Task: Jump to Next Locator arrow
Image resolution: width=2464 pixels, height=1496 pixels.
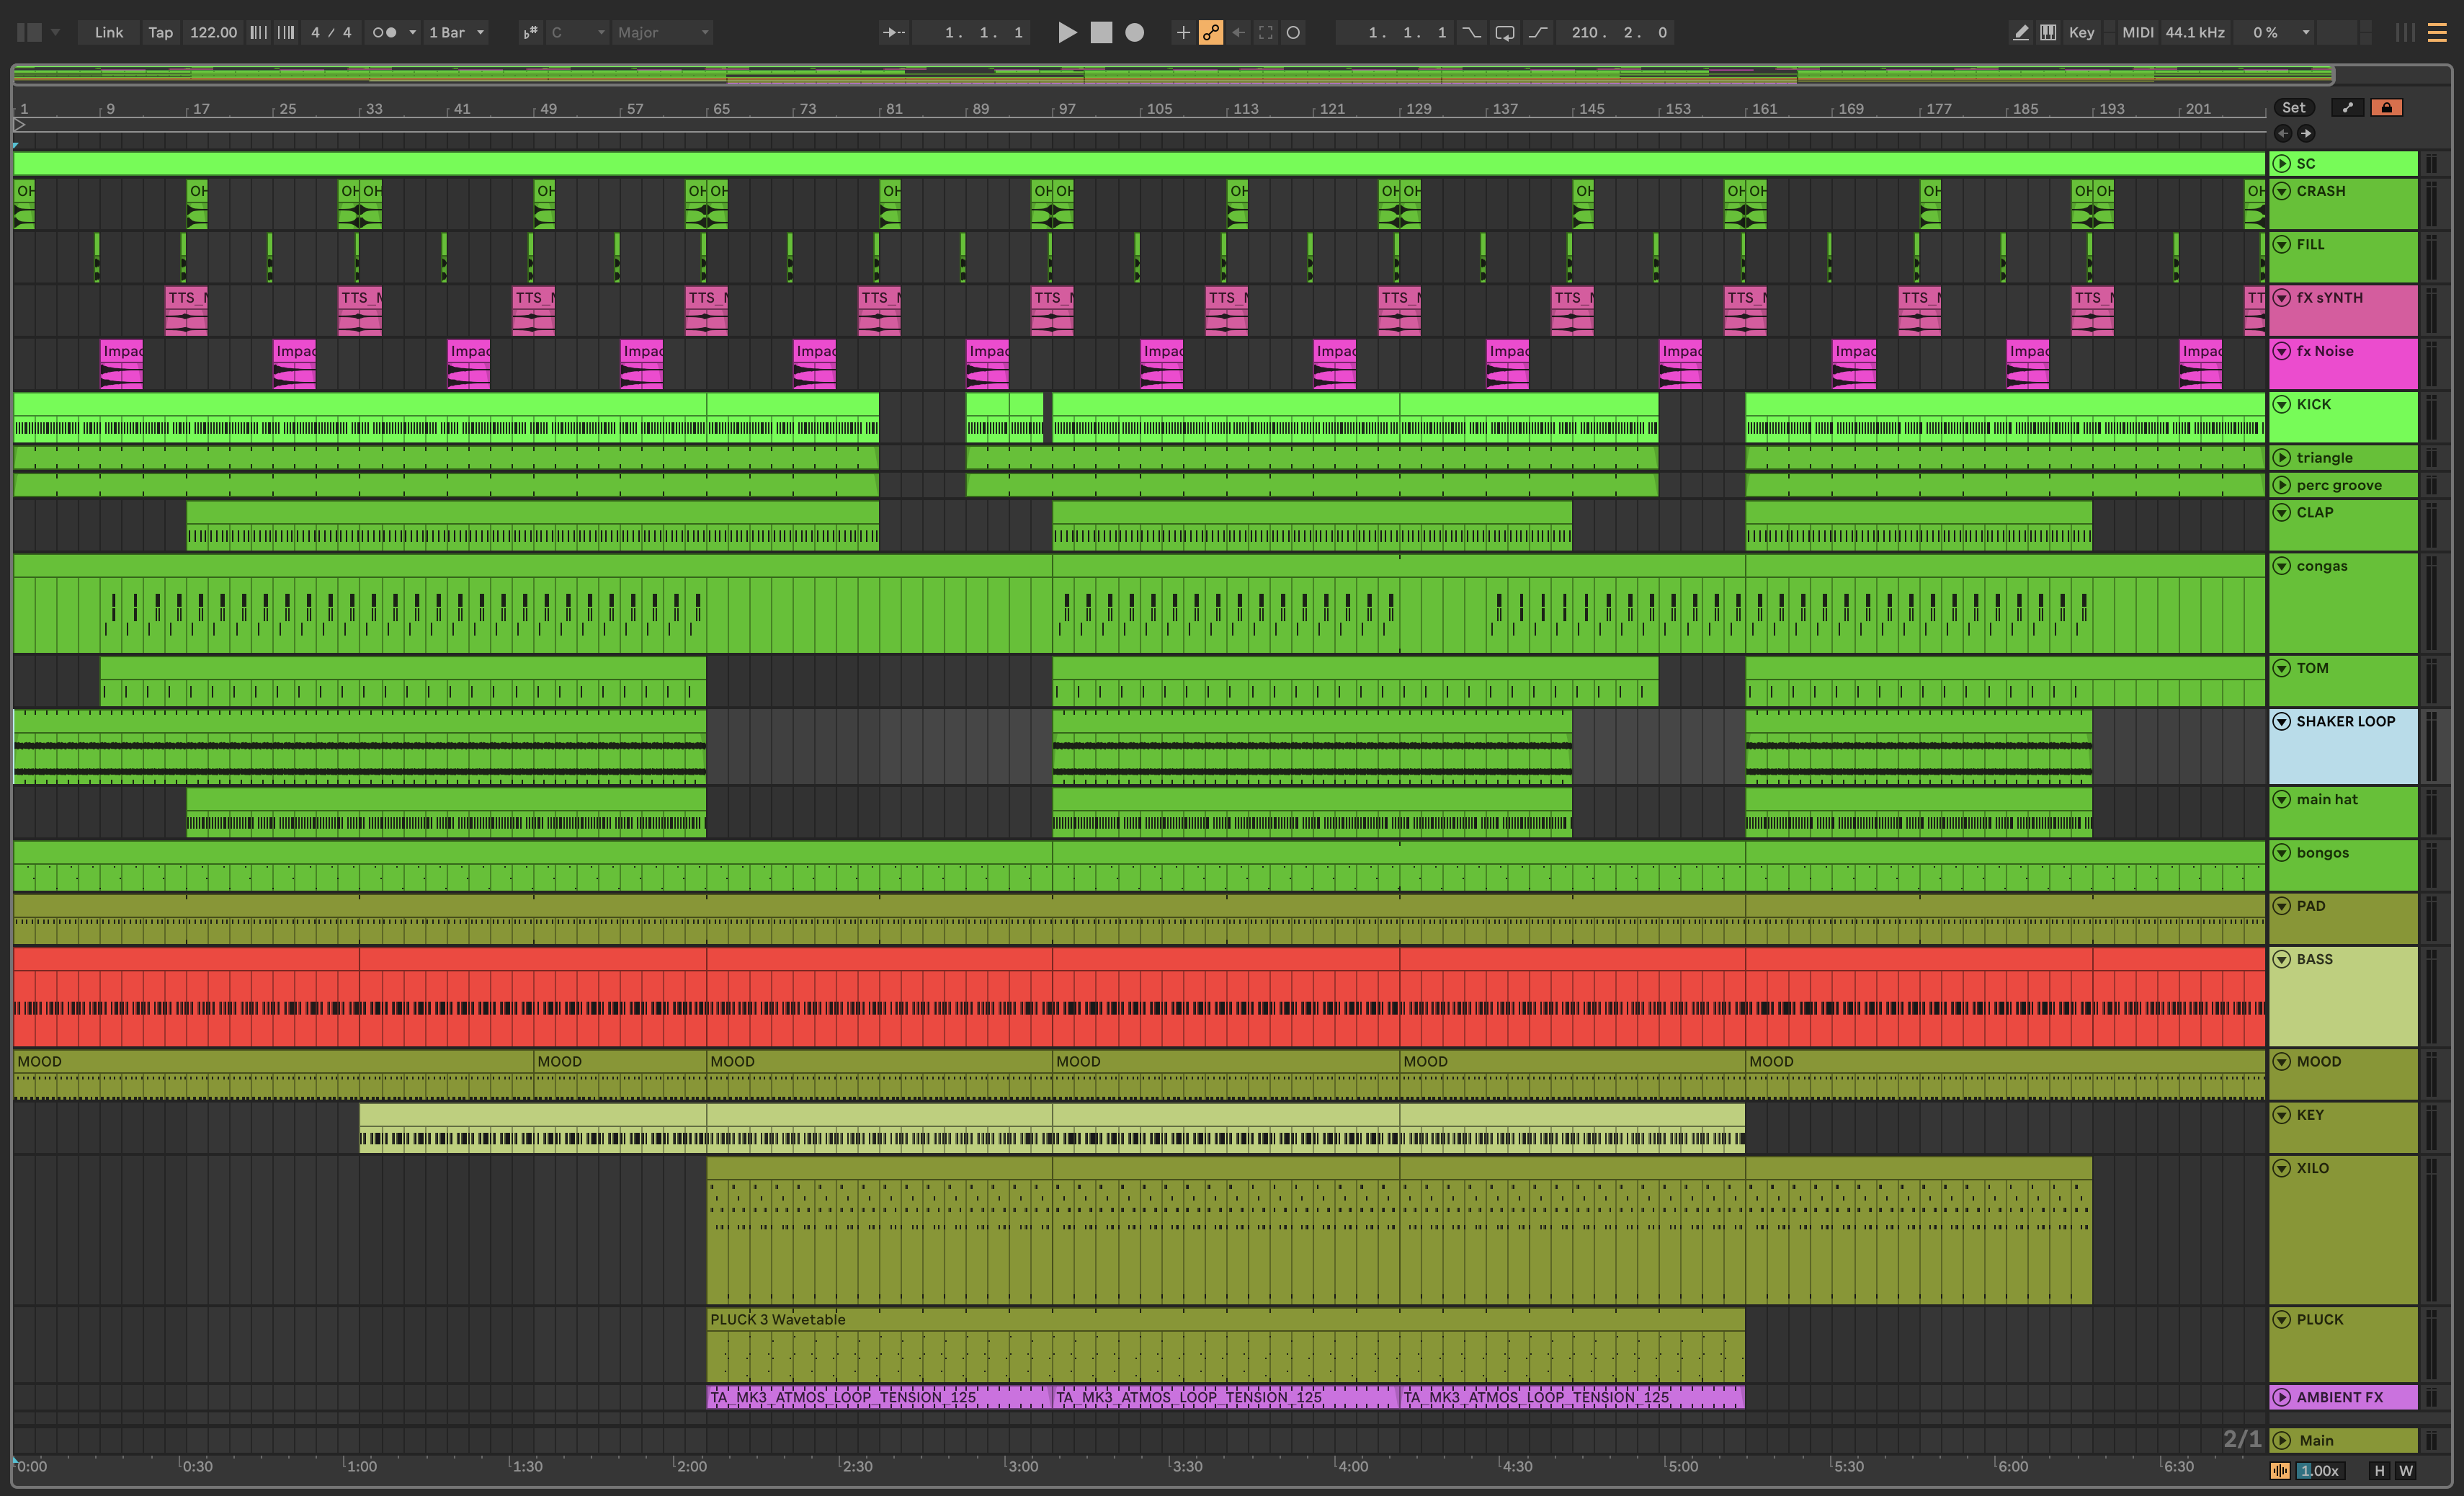Action: point(2306,133)
